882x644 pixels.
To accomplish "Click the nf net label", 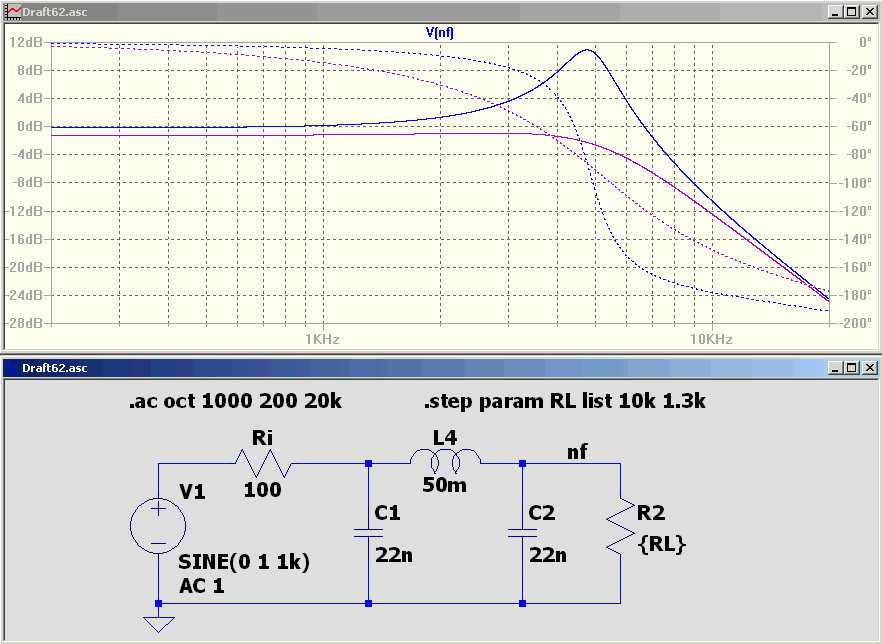I will coord(577,451).
